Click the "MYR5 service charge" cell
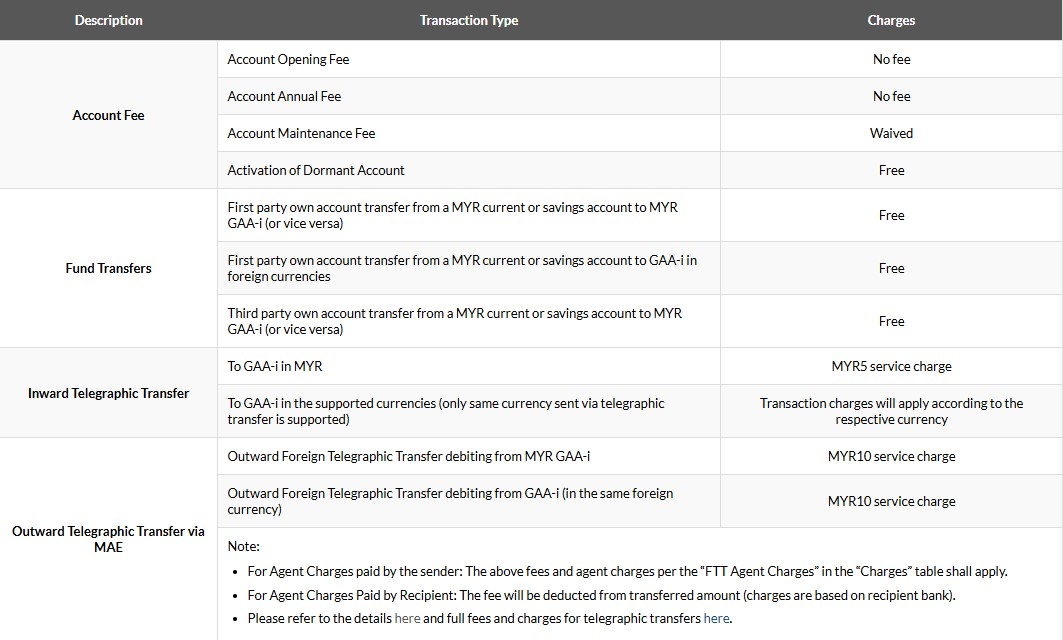The width and height of the screenshot is (1063, 640). [891, 366]
